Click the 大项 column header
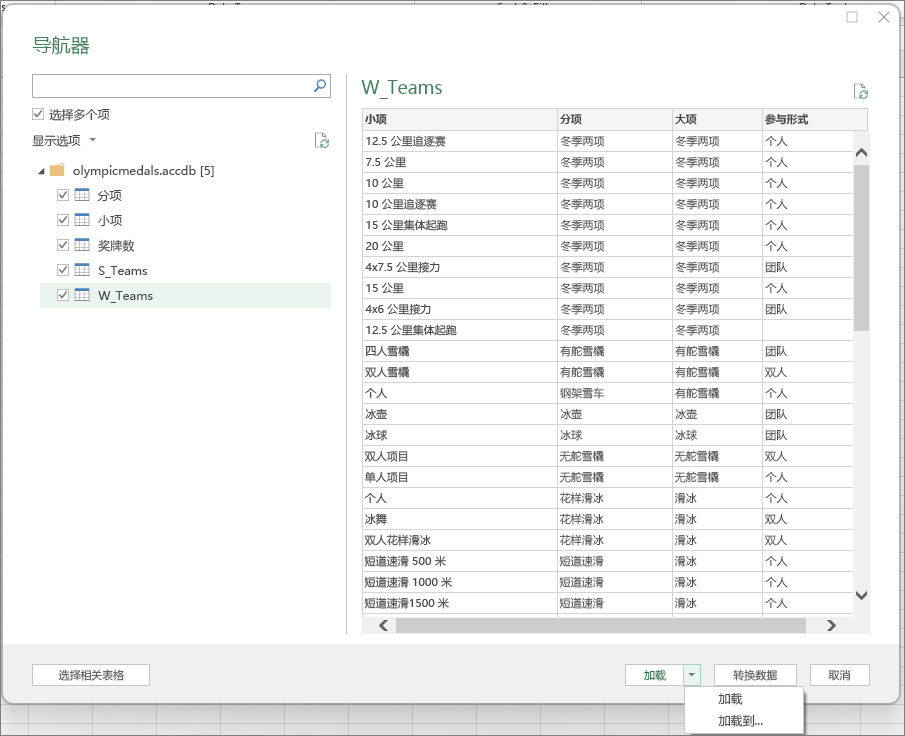Viewport: 905px width, 736px height. point(717,119)
